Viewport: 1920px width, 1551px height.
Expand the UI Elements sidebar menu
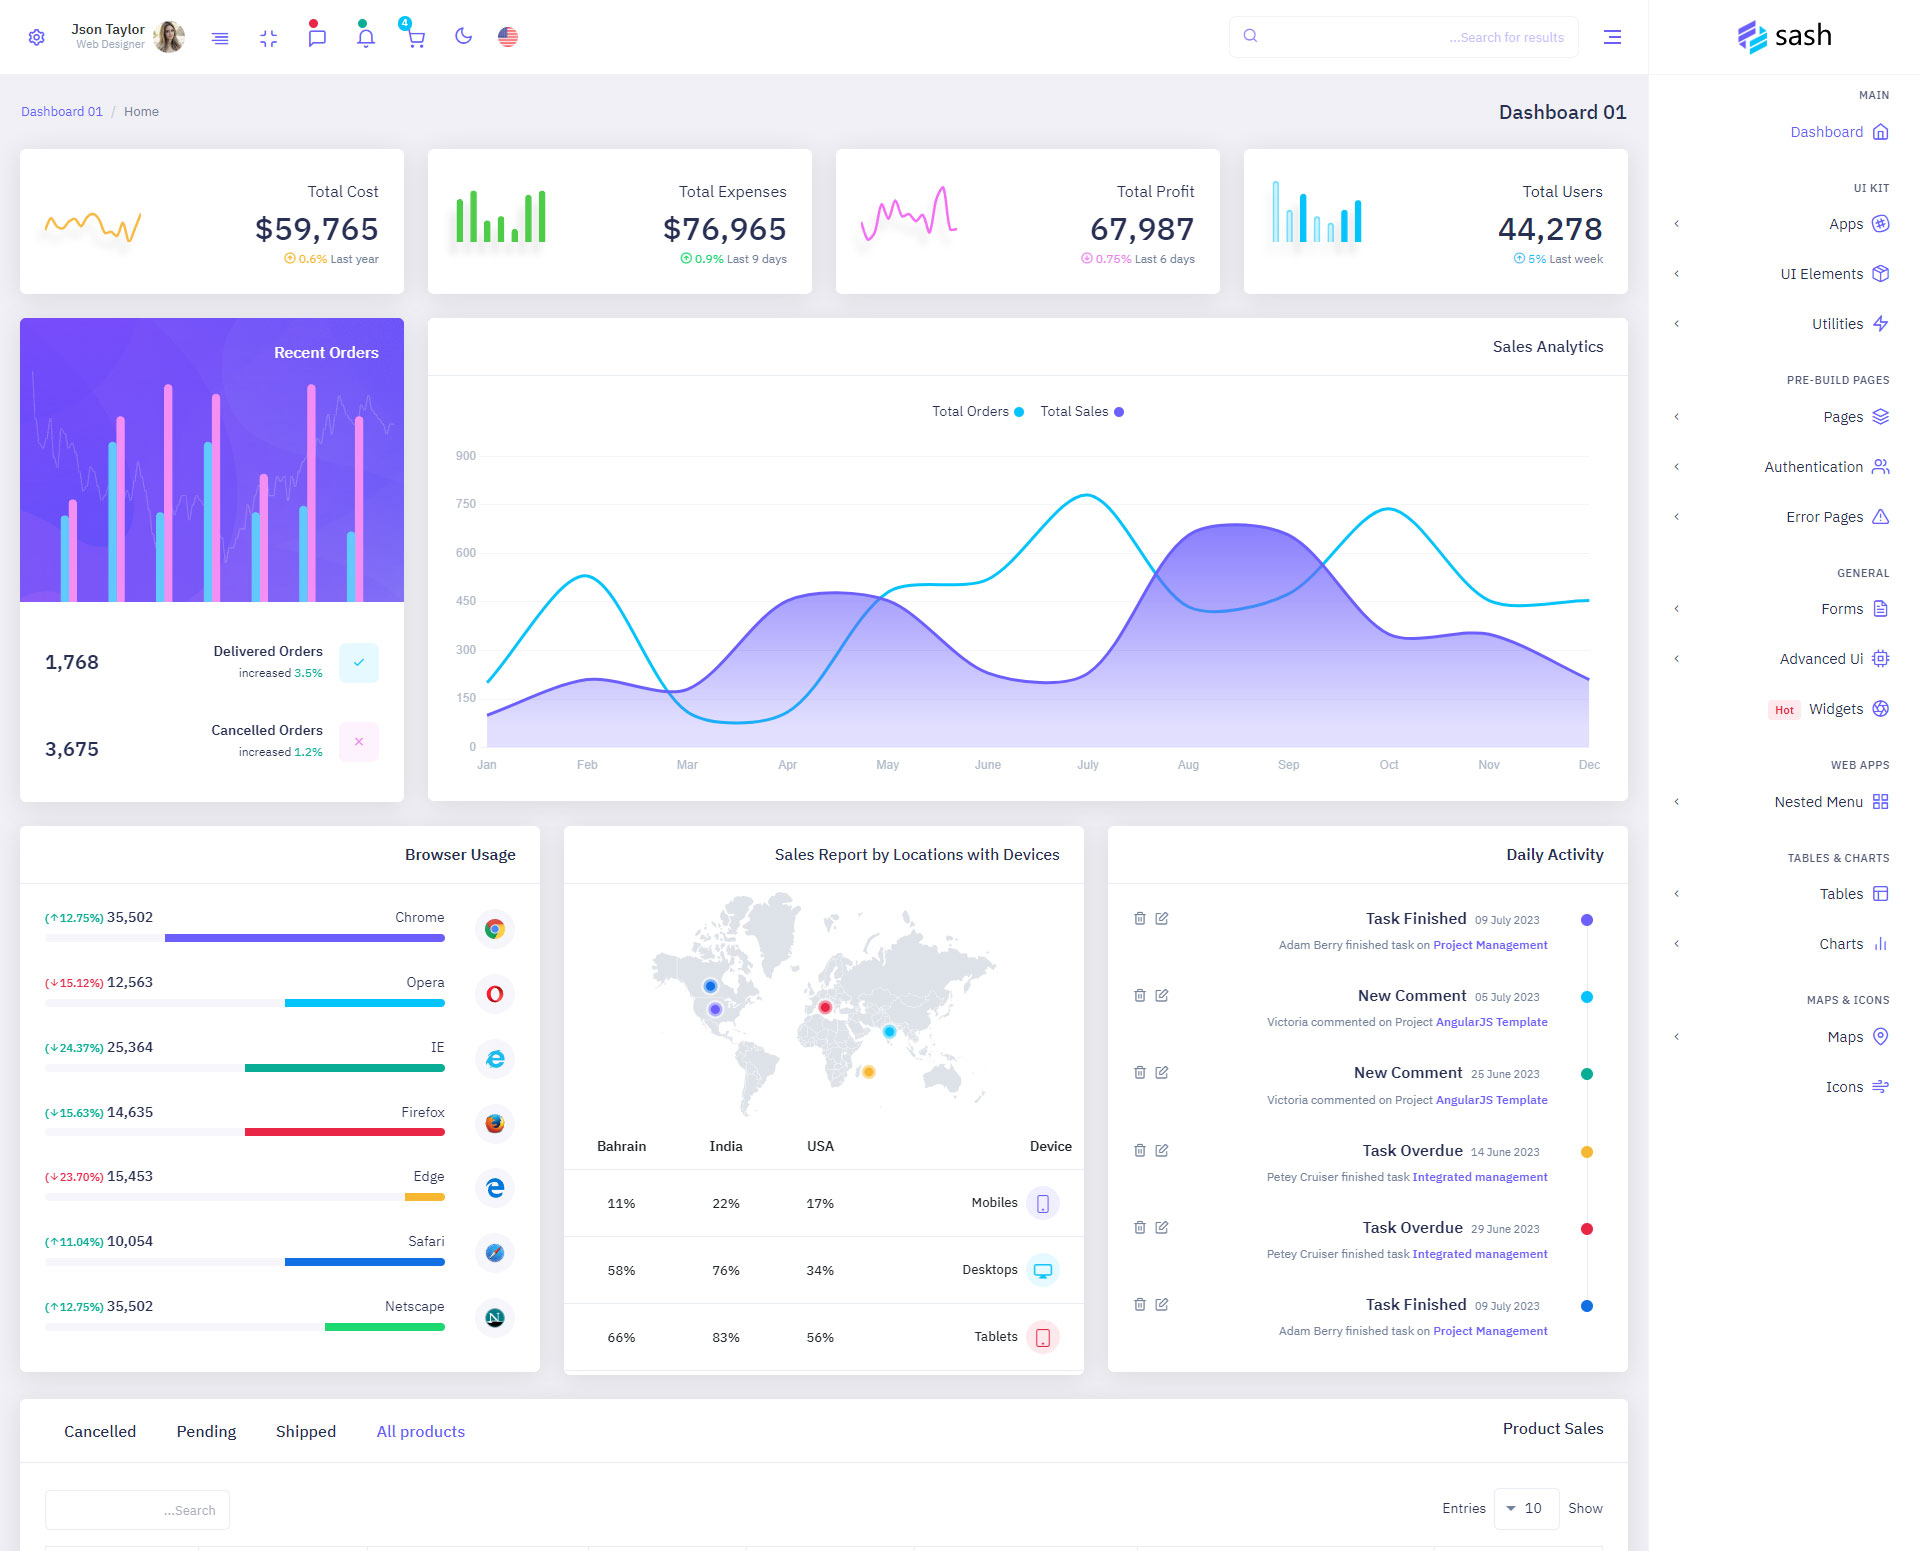pyautogui.click(x=1821, y=274)
